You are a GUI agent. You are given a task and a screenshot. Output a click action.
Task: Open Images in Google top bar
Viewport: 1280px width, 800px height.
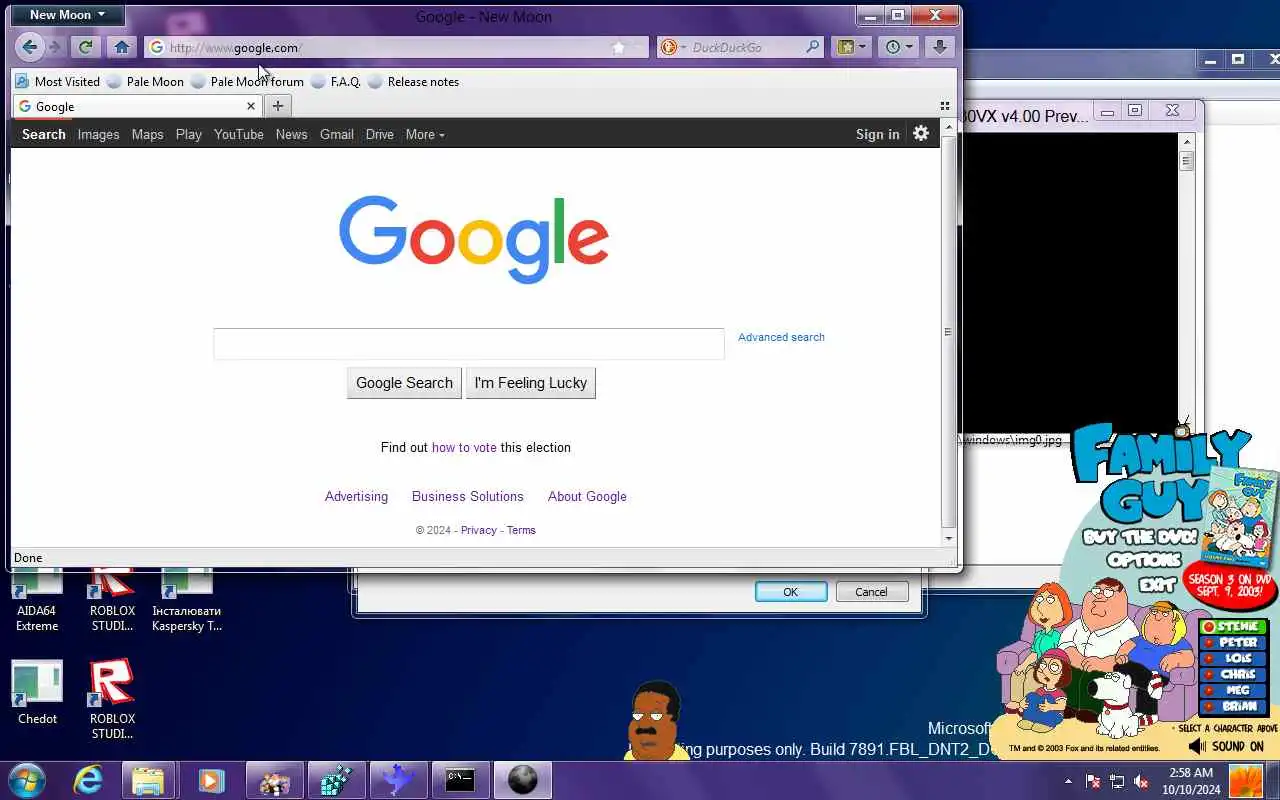click(98, 134)
